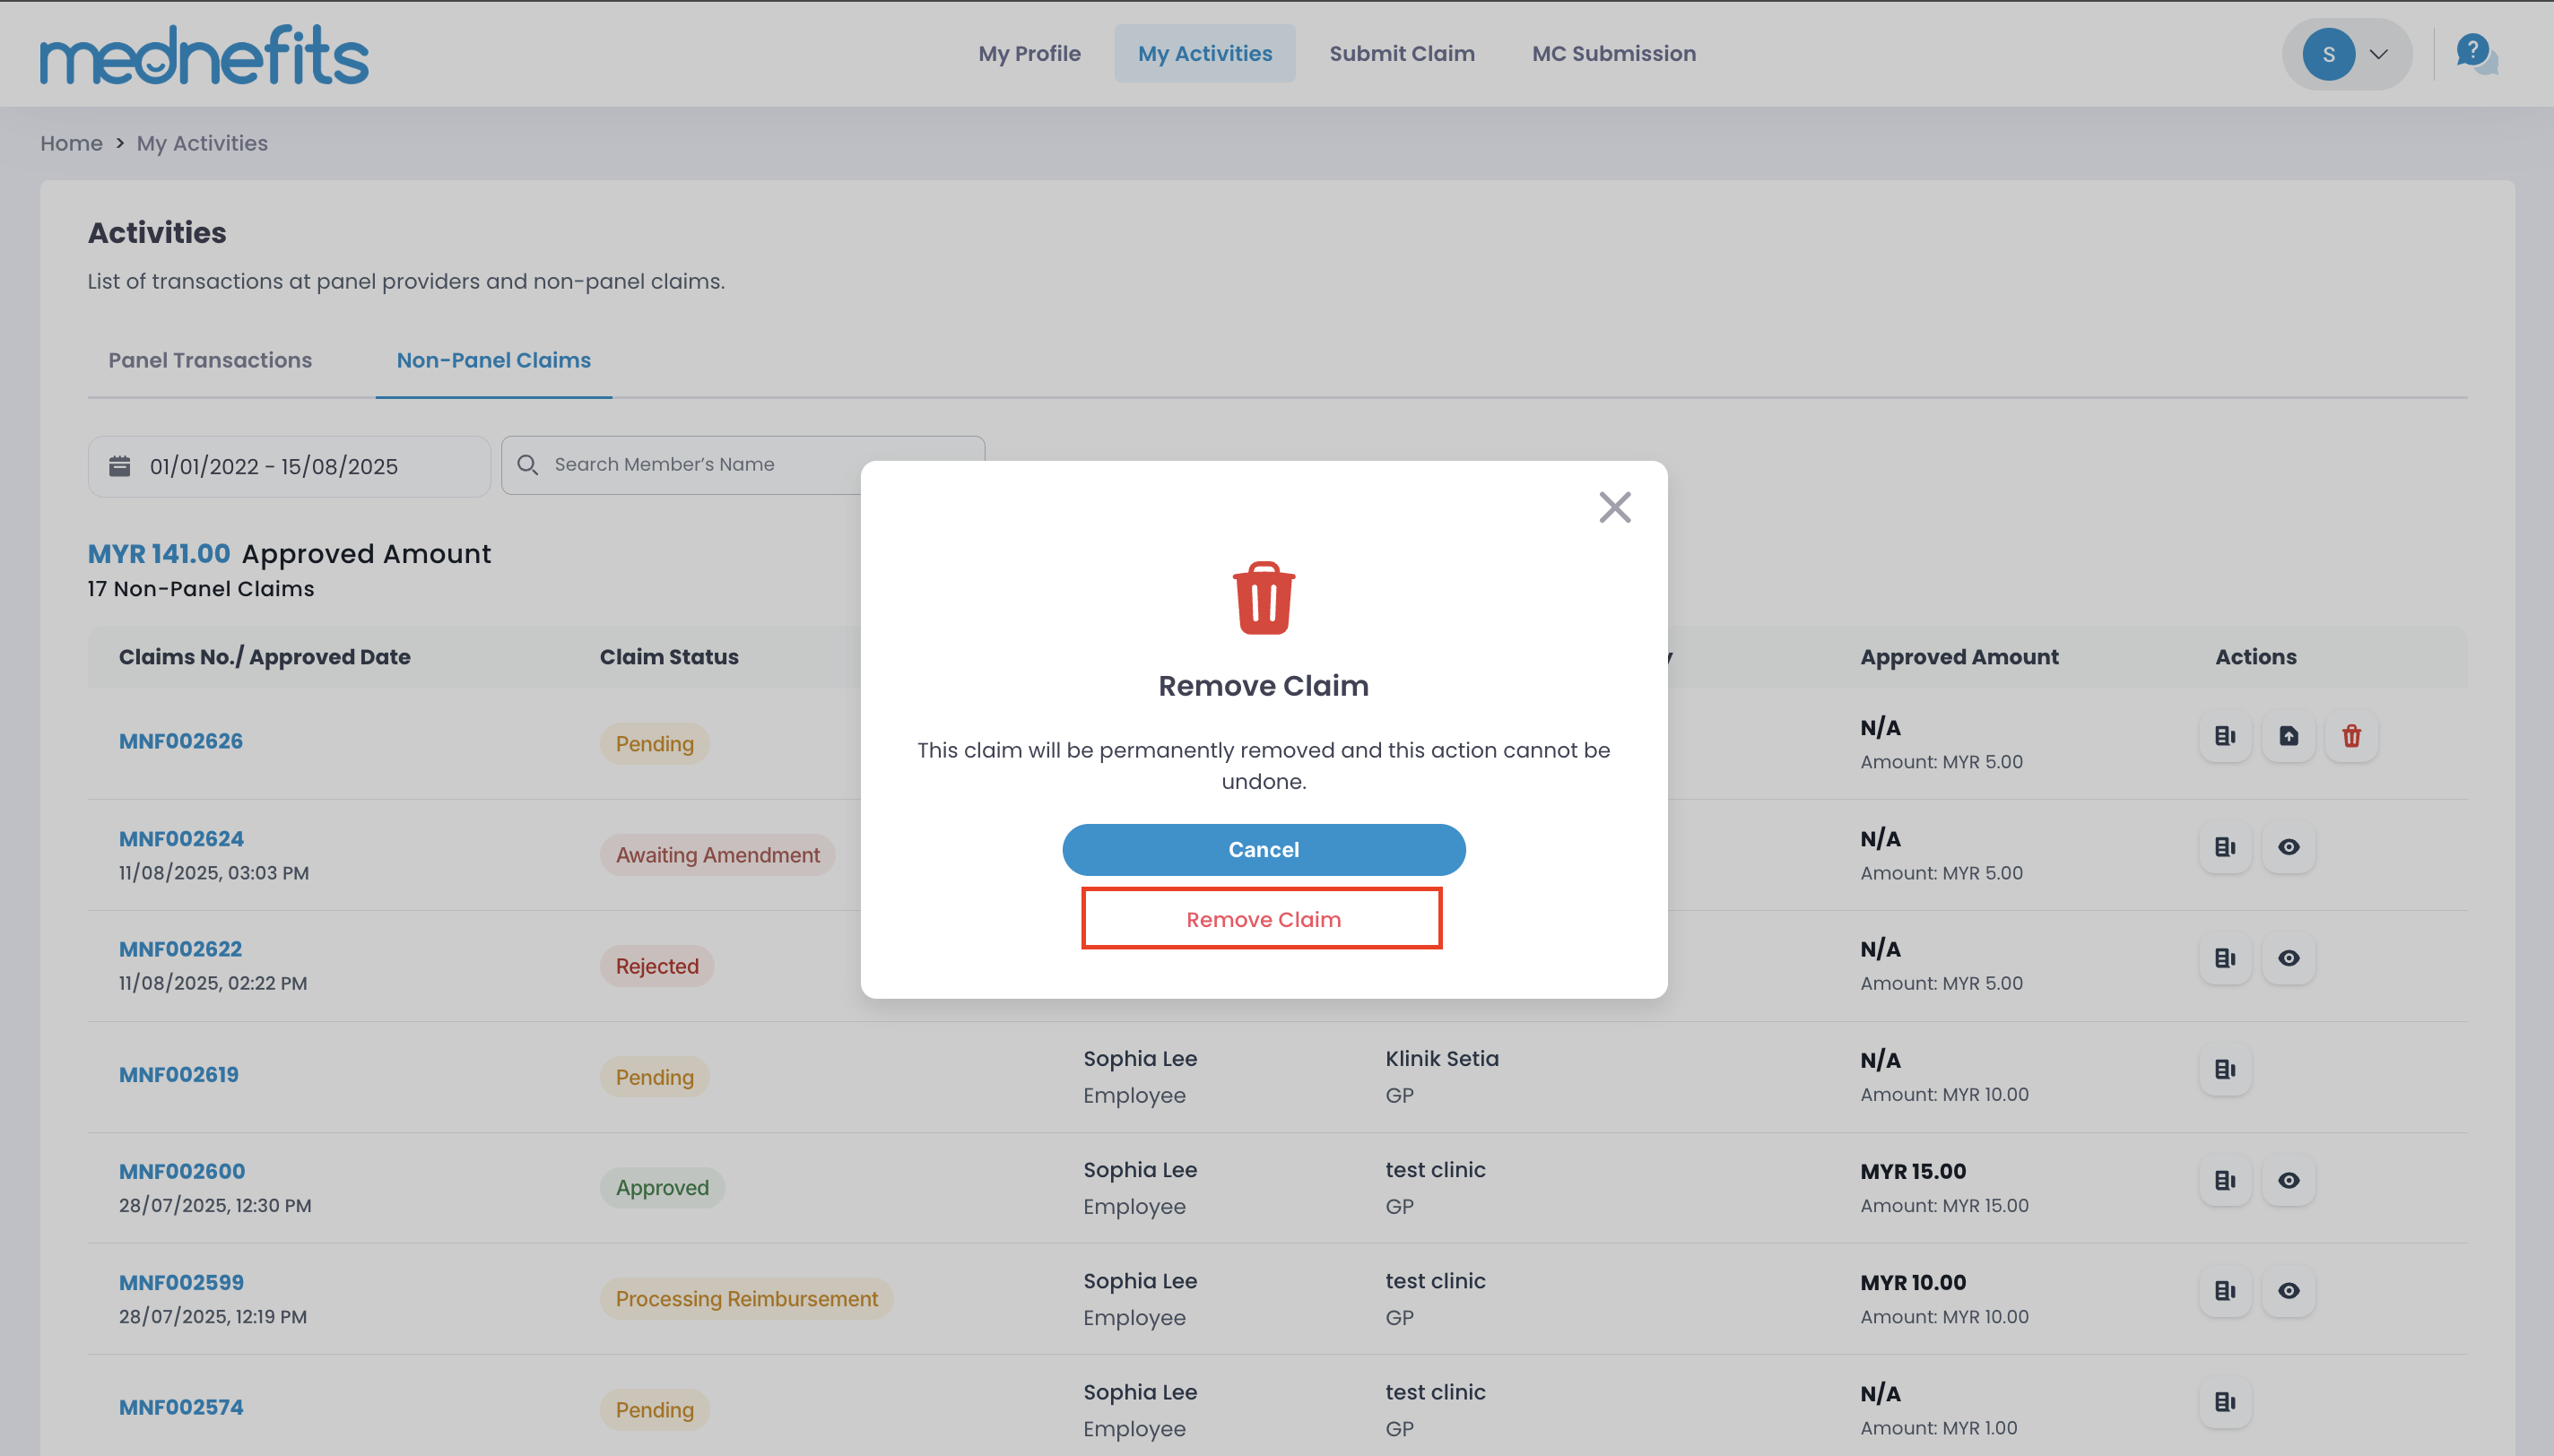Click the Awaiting Amendment status badge
This screenshot has width=2554, height=1456.
tap(717, 854)
